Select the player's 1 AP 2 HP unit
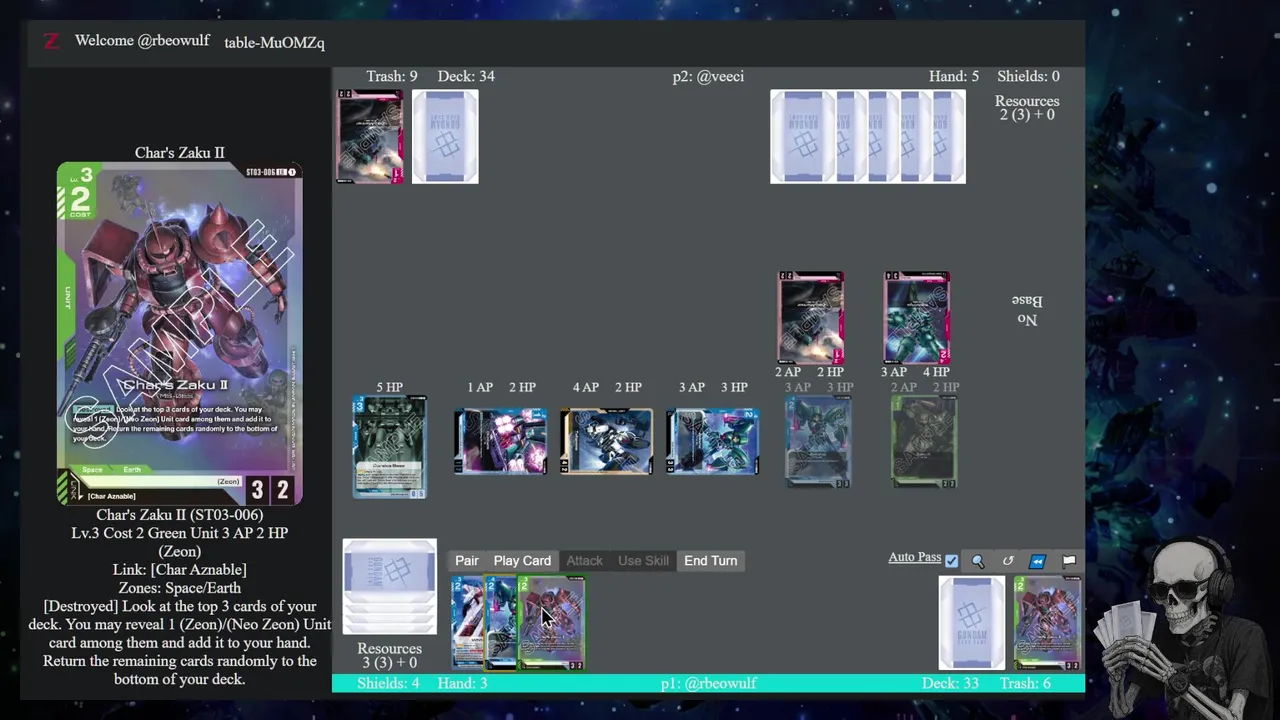The width and height of the screenshot is (1280, 720). (x=500, y=441)
